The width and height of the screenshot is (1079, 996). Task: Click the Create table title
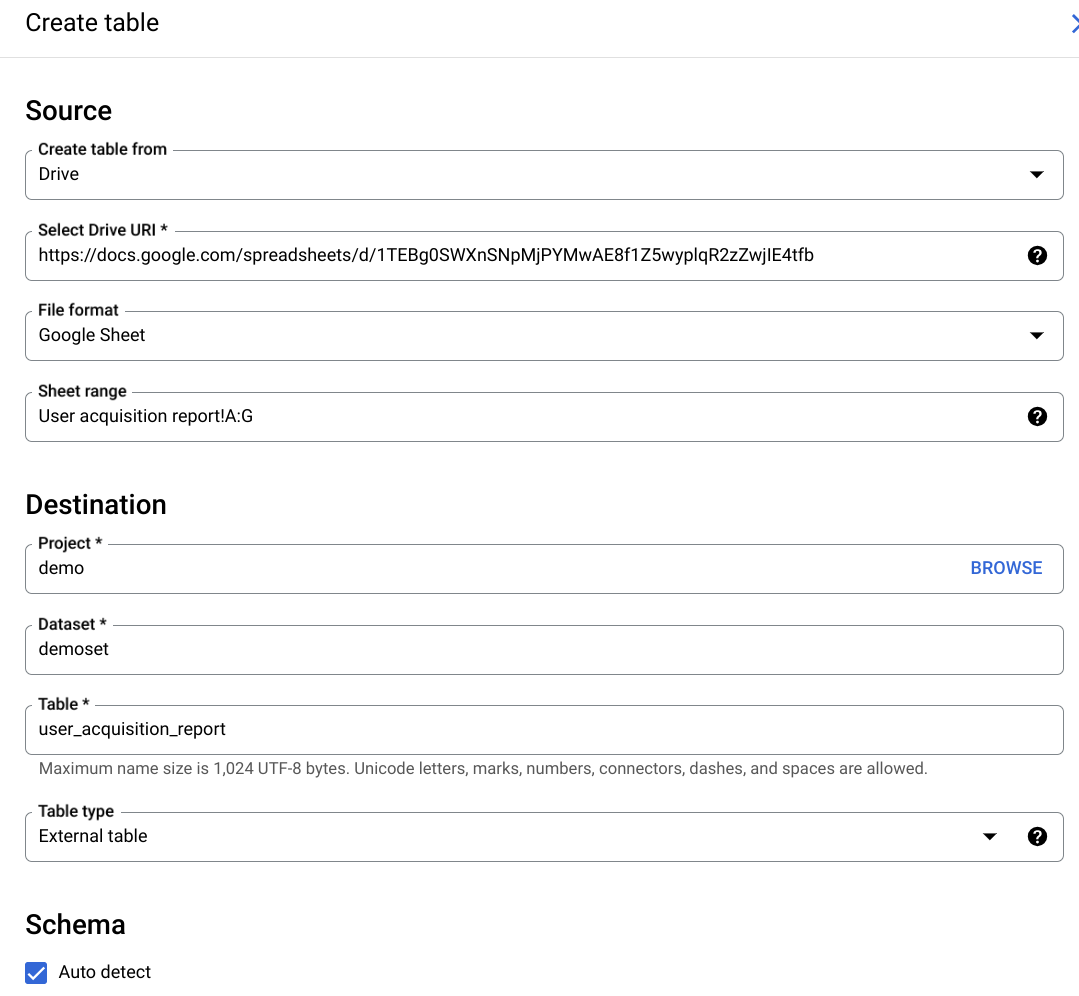(x=91, y=22)
